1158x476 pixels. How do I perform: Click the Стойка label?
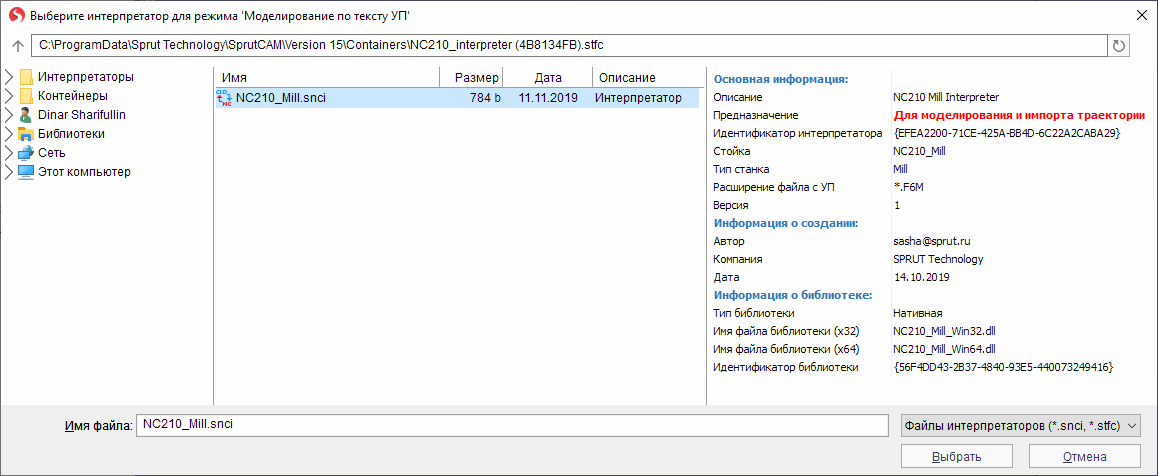coord(732,151)
